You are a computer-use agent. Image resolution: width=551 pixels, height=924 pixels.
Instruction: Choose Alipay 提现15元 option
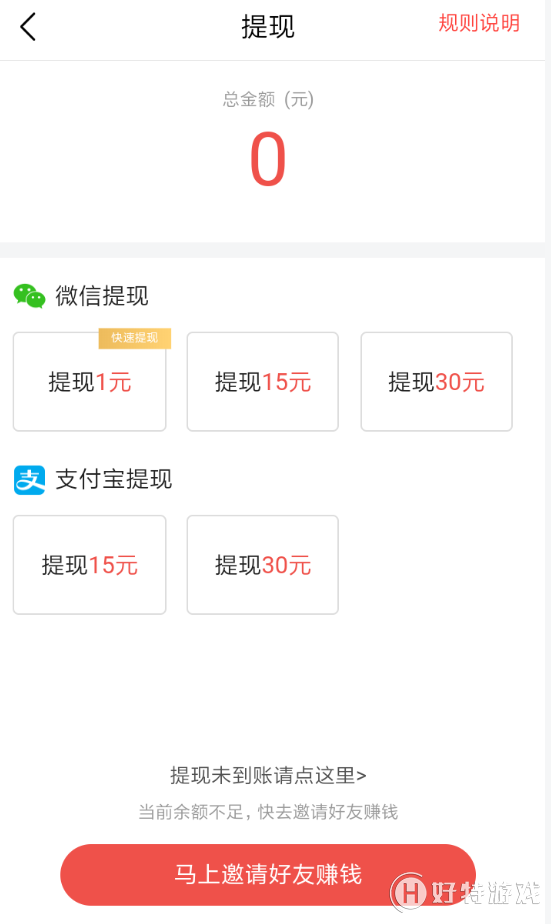point(90,565)
